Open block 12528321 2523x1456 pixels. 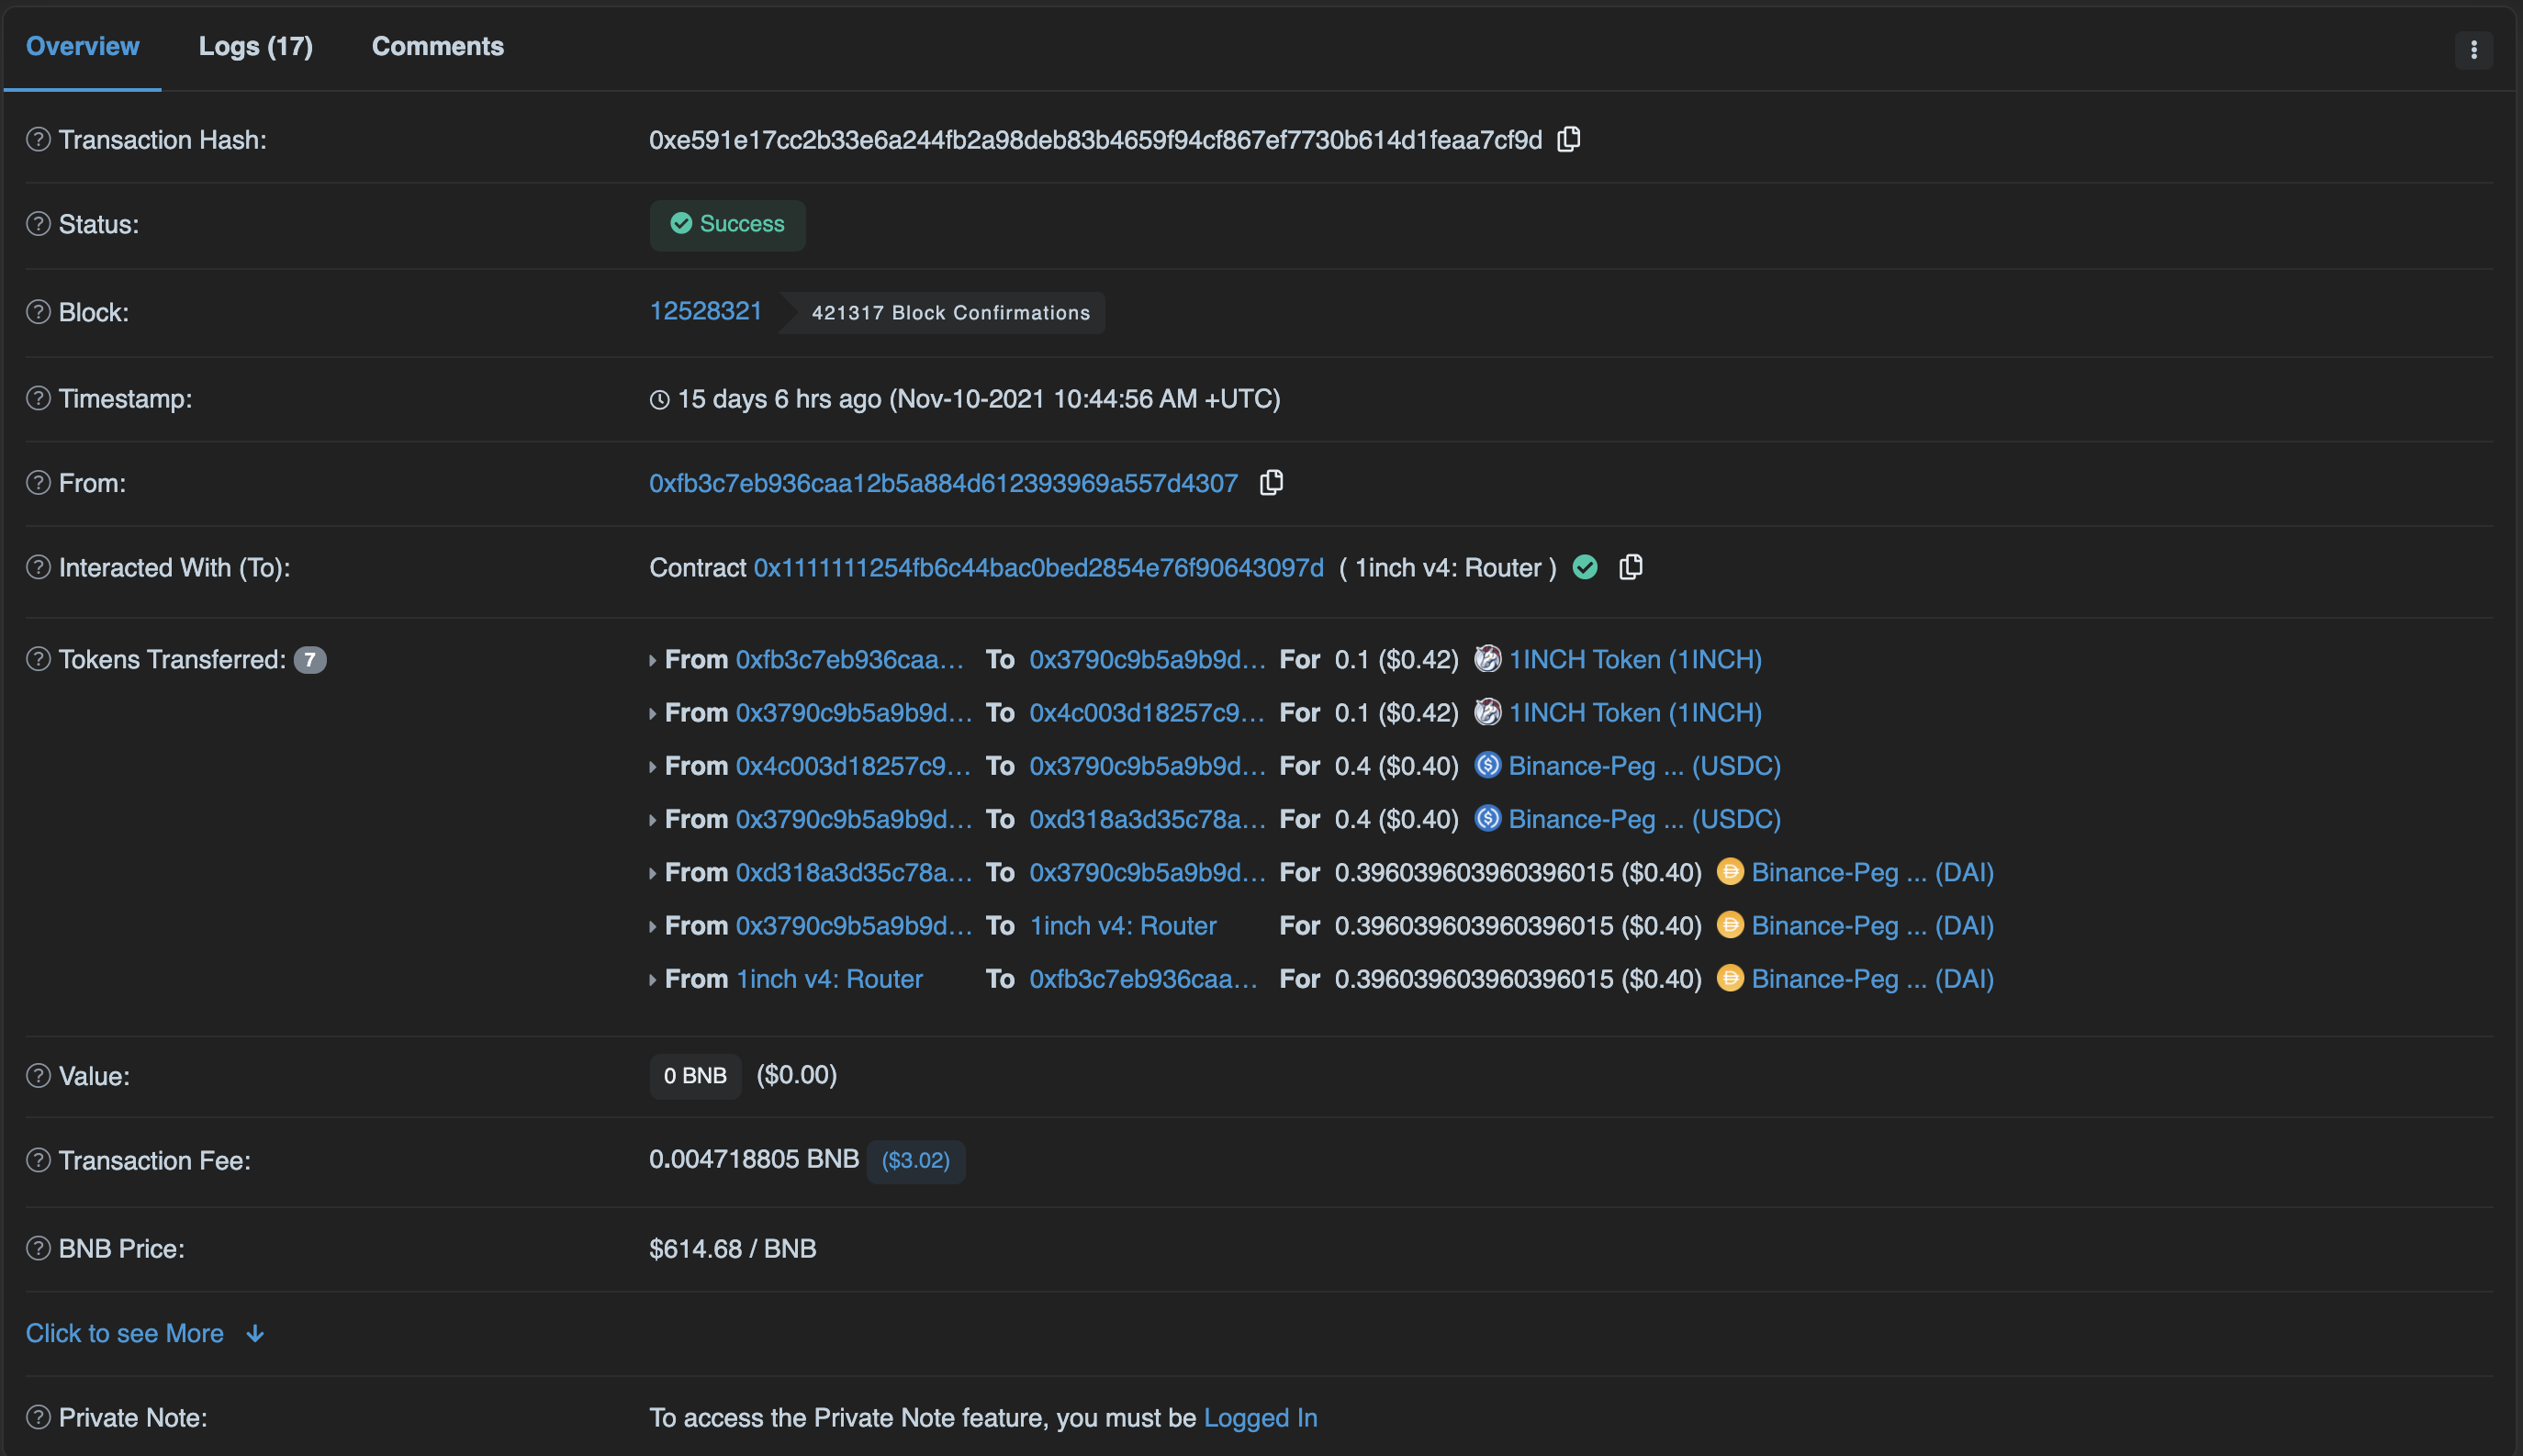coord(706,311)
